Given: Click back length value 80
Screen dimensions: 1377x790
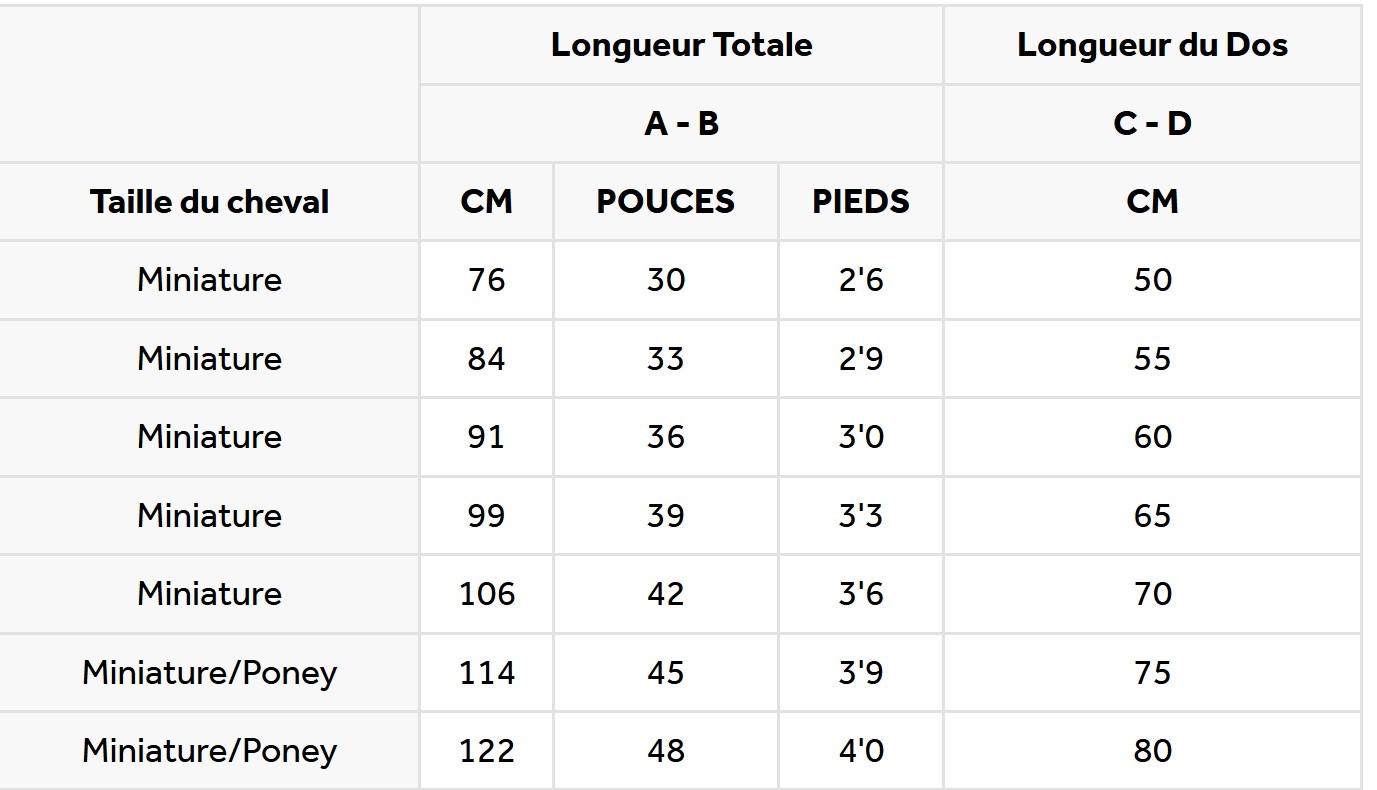Looking at the screenshot, I should pos(1152,751).
